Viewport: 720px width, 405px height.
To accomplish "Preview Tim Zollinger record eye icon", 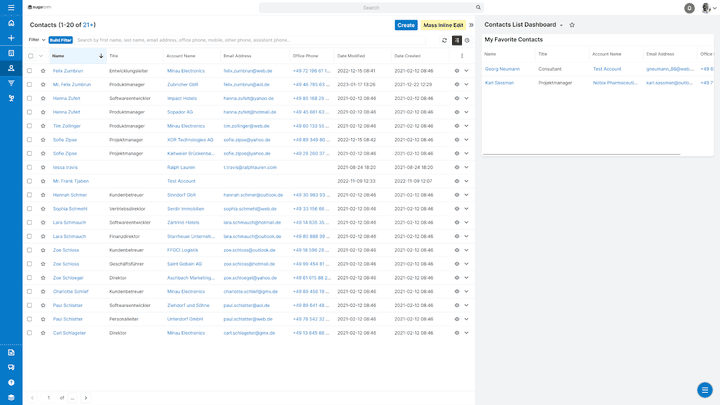I will (x=457, y=126).
